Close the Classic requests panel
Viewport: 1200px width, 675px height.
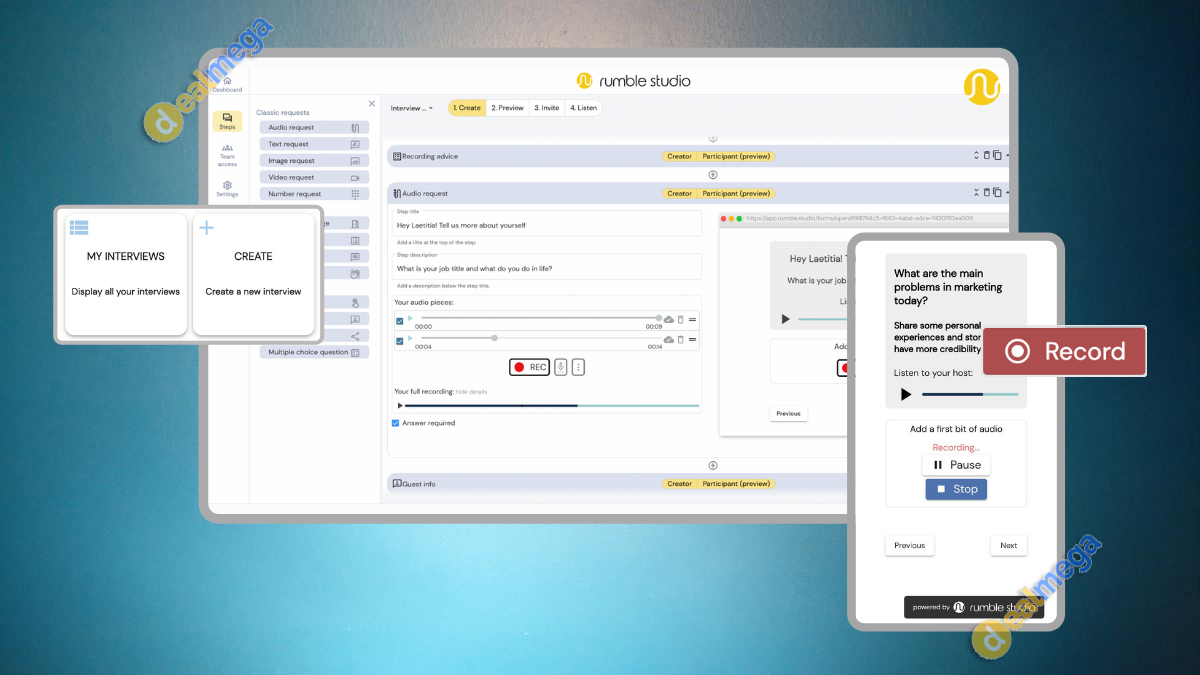pyautogui.click(x=372, y=103)
